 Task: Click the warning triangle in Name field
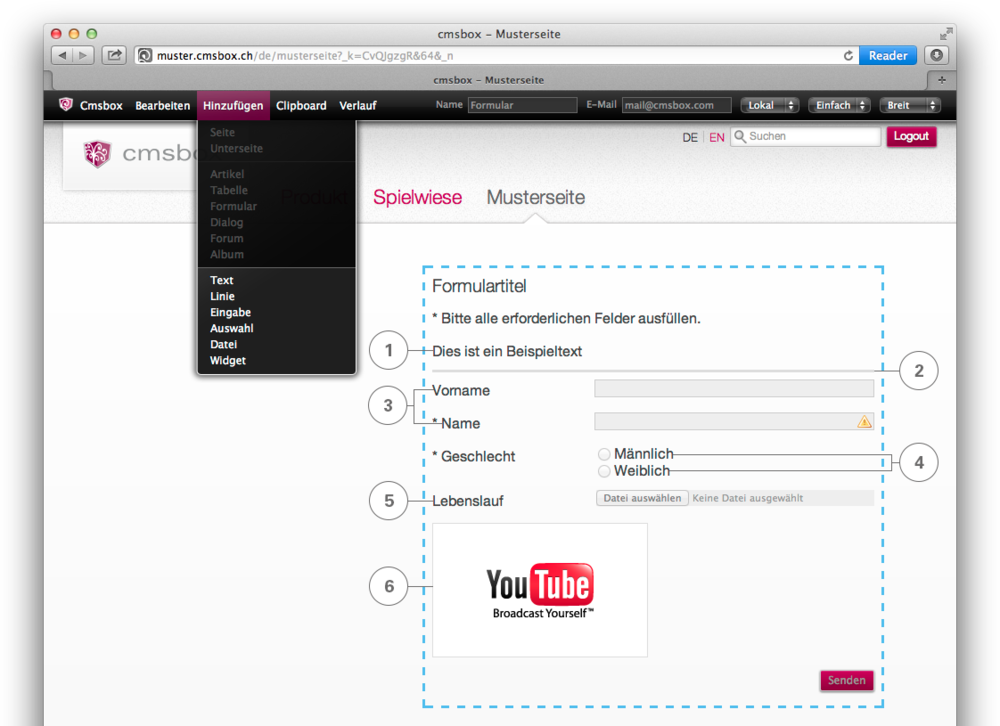point(864,422)
